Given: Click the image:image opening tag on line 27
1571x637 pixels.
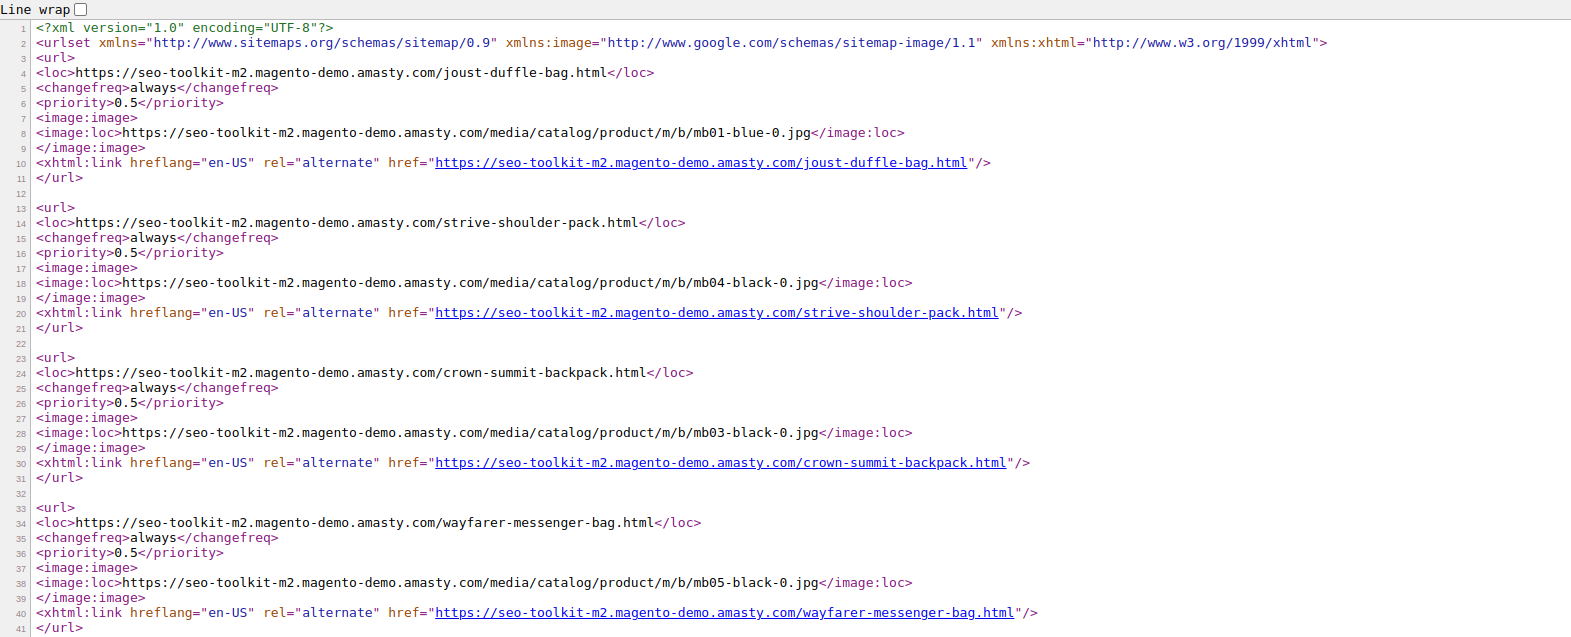Looking at the screenshot, I should click(87, 418).
